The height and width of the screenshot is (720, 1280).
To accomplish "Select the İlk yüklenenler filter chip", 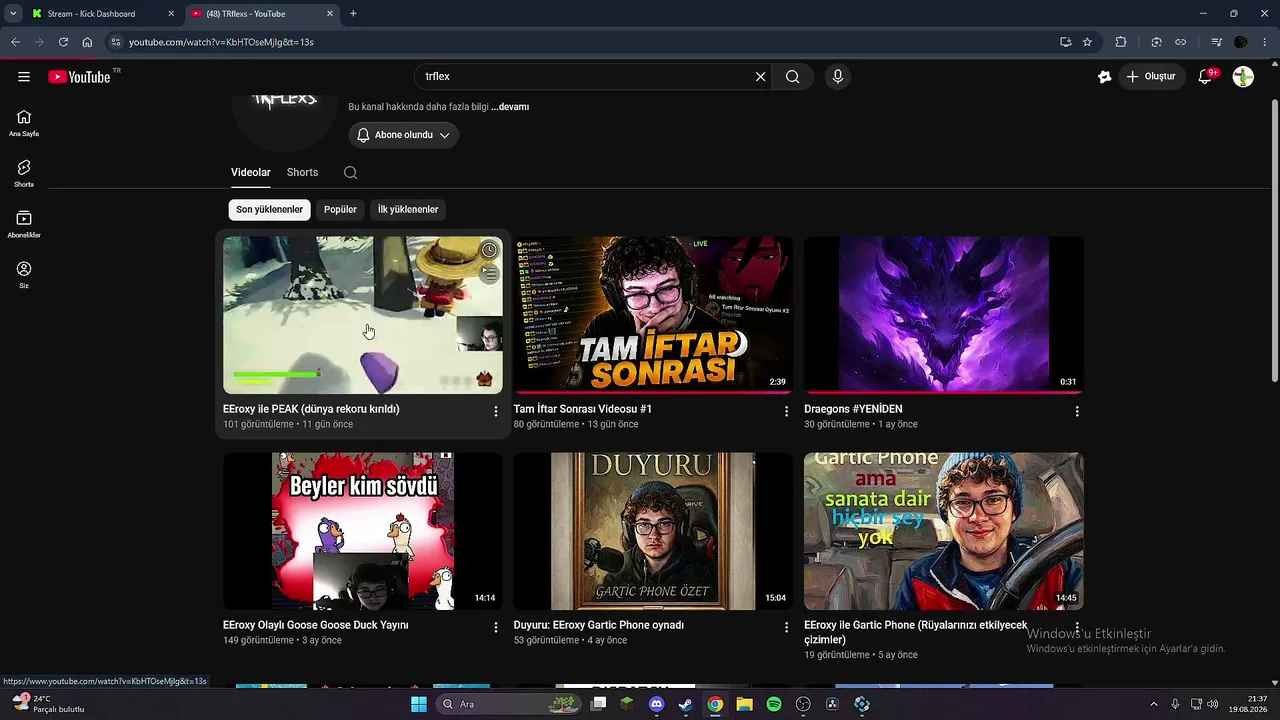I will coord(408,210).
